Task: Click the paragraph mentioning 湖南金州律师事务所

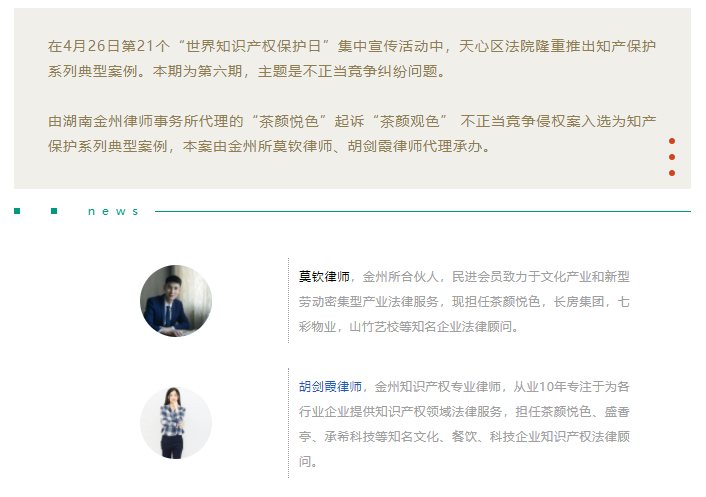Action: click(x=352, y=134)
